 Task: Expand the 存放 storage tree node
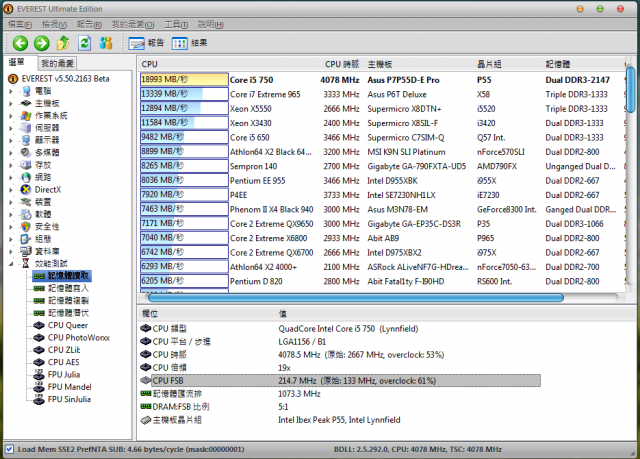11,165
